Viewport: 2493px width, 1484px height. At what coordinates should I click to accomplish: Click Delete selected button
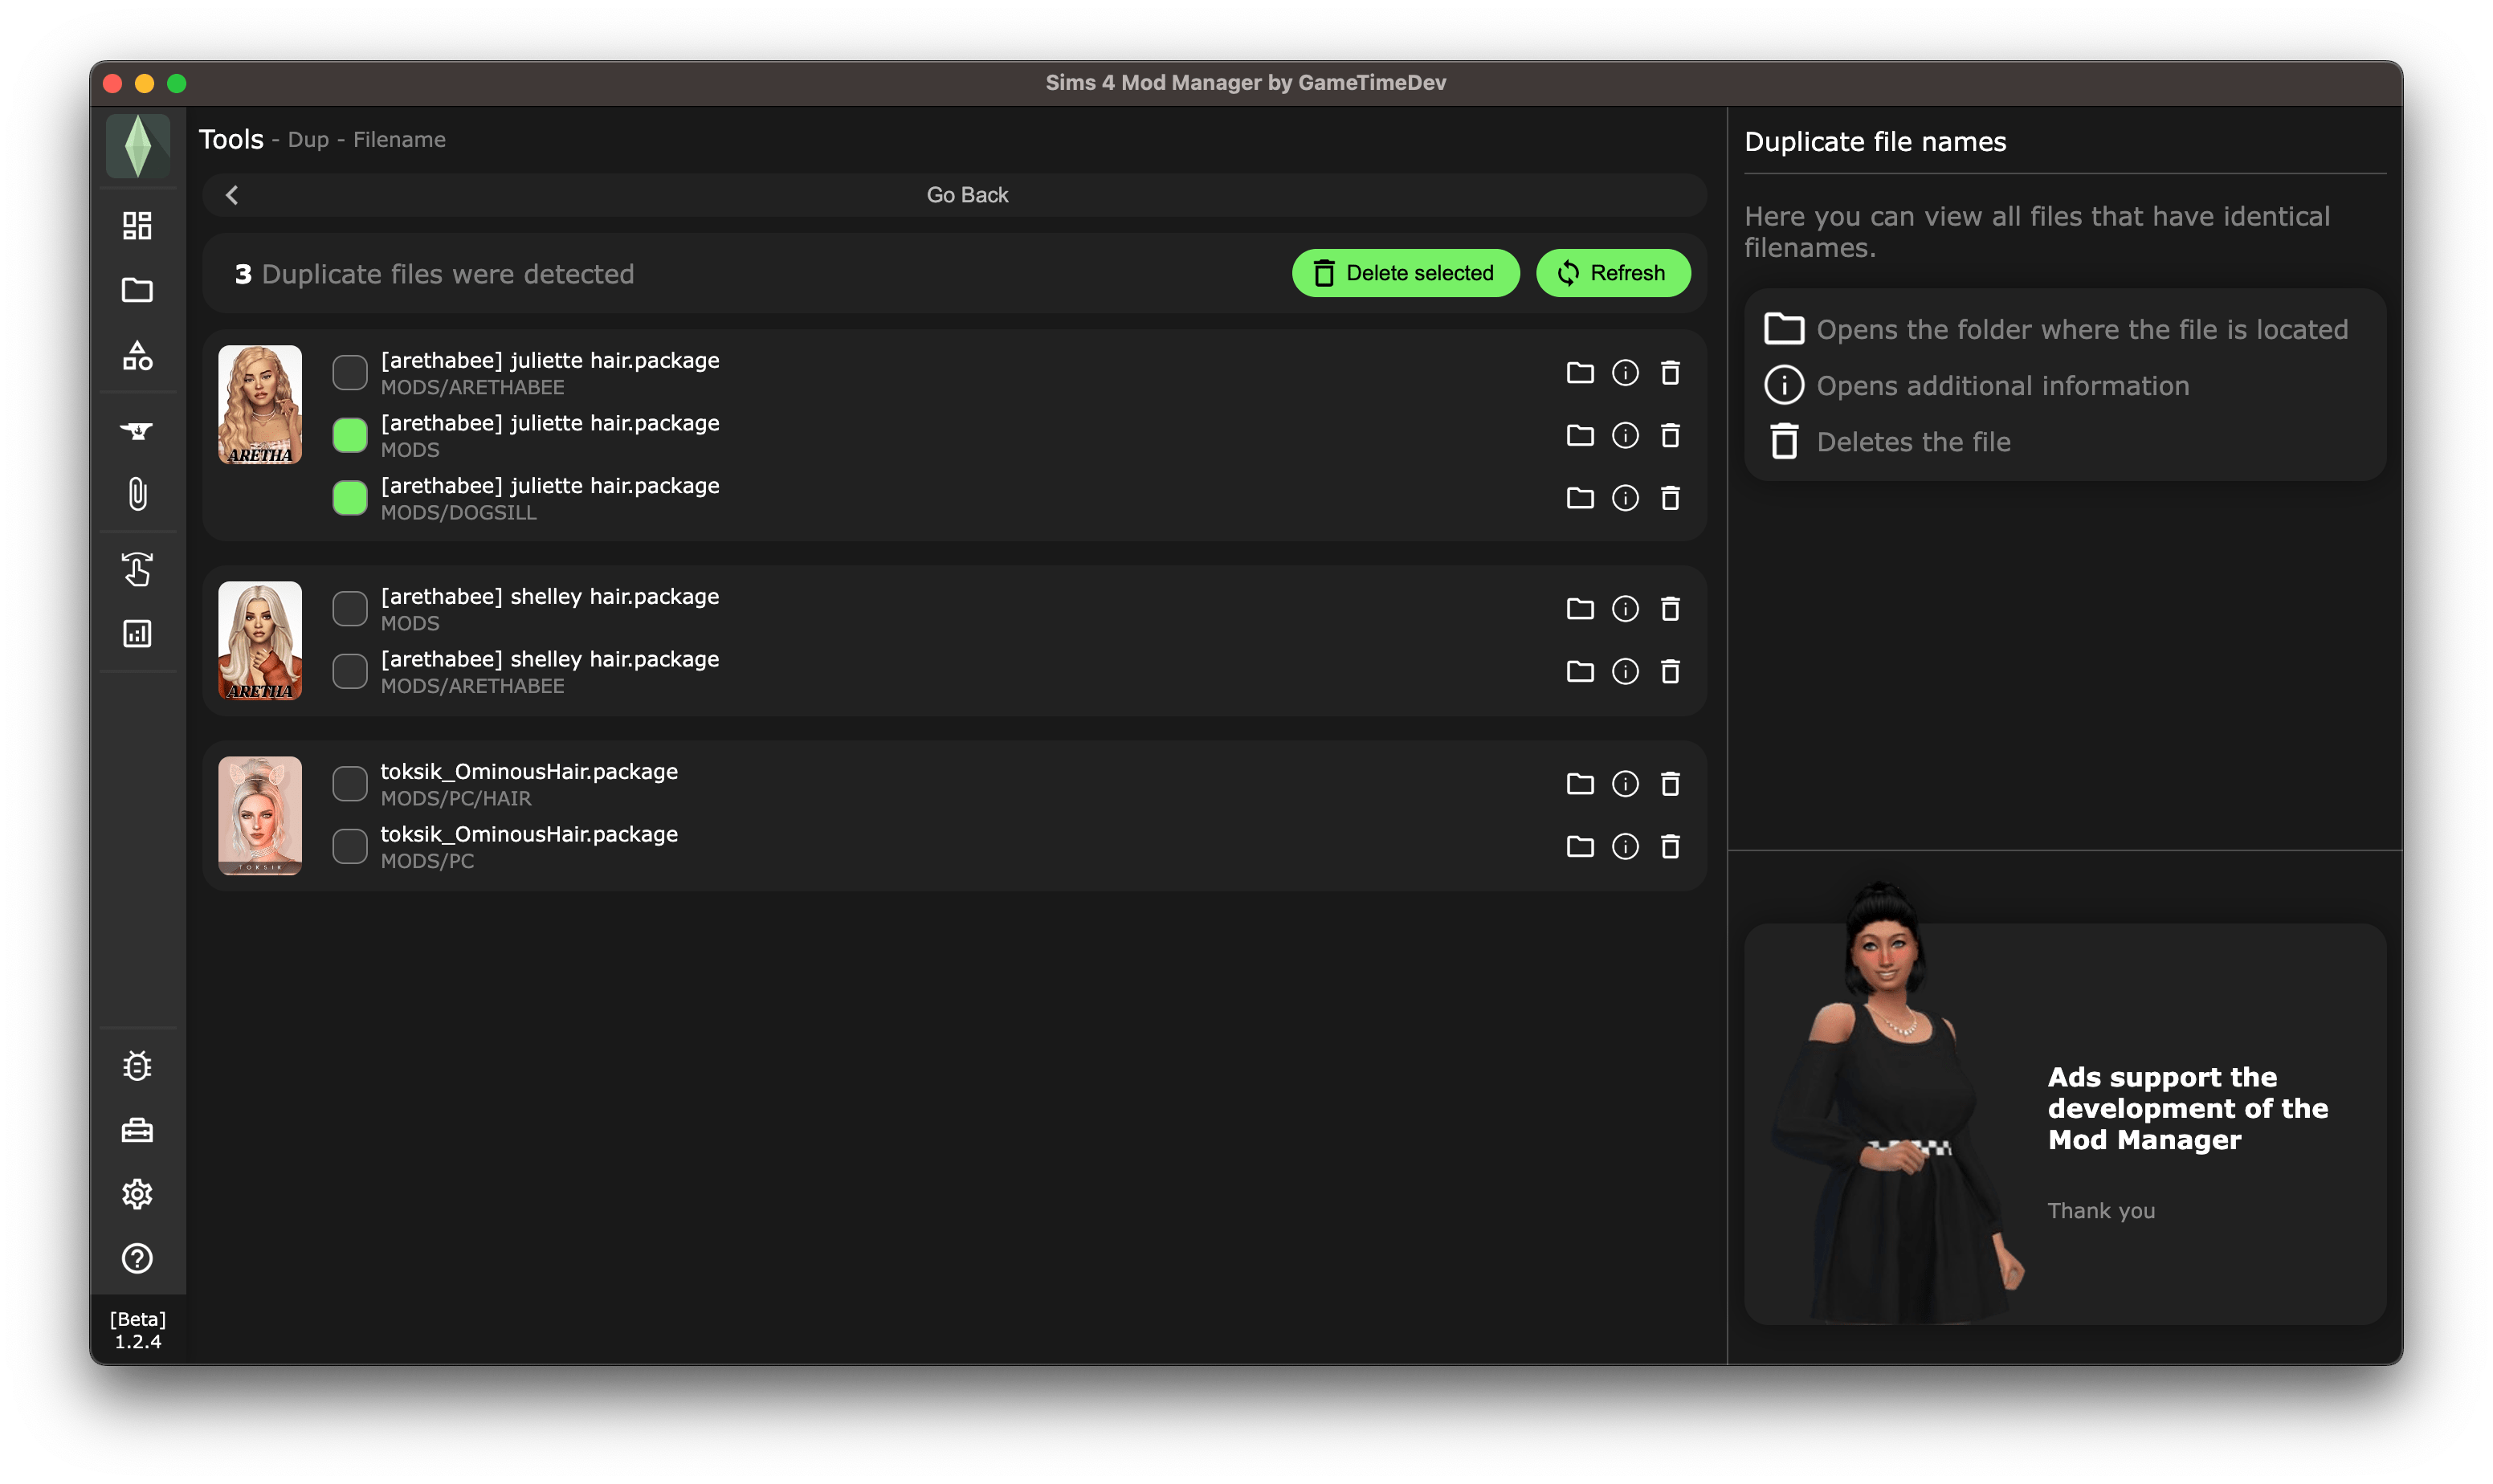click(x=1405, y=273)
